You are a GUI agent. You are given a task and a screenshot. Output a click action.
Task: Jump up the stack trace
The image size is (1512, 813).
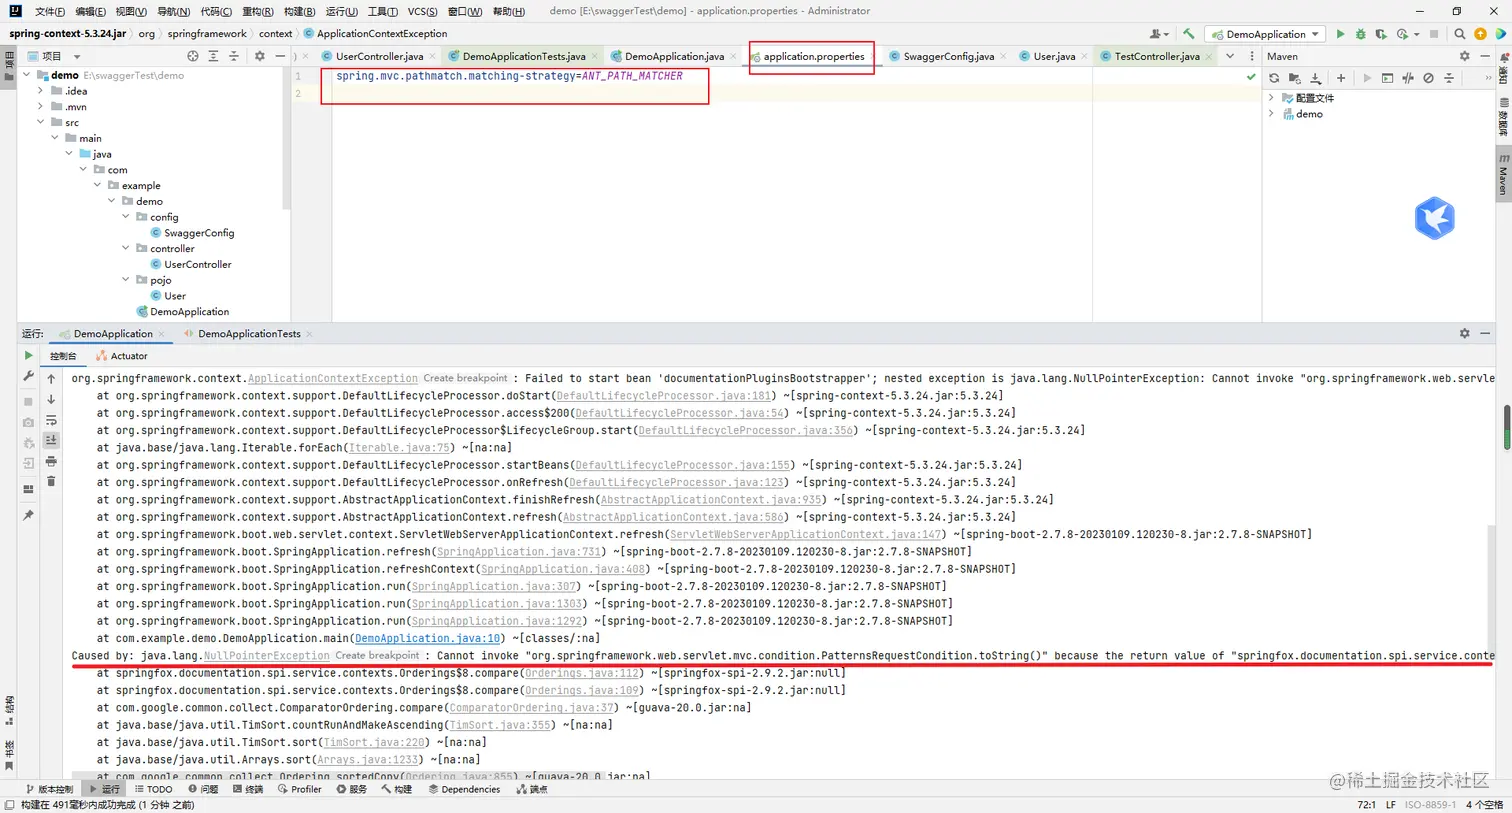click(51, 379)
